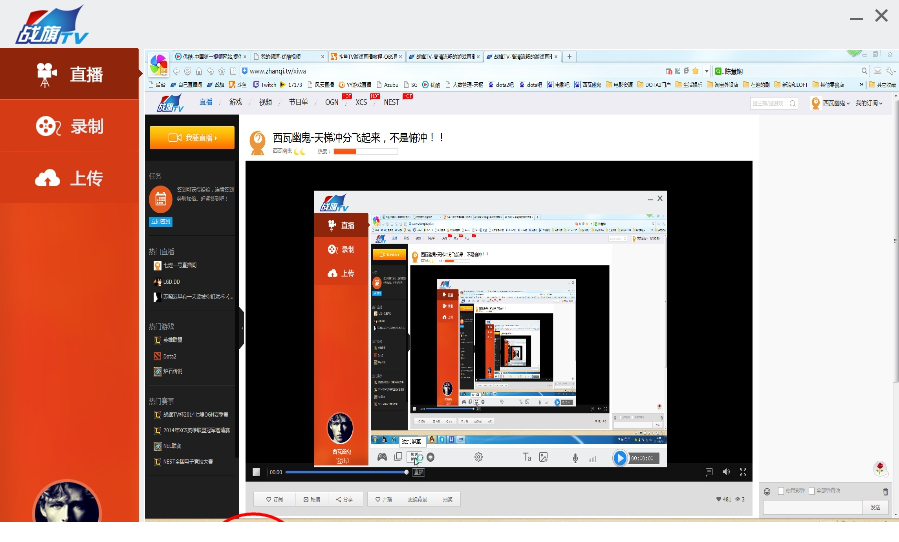Open the 录制 recording section
This screenshot has height=542, width=899.
point(69,126)
